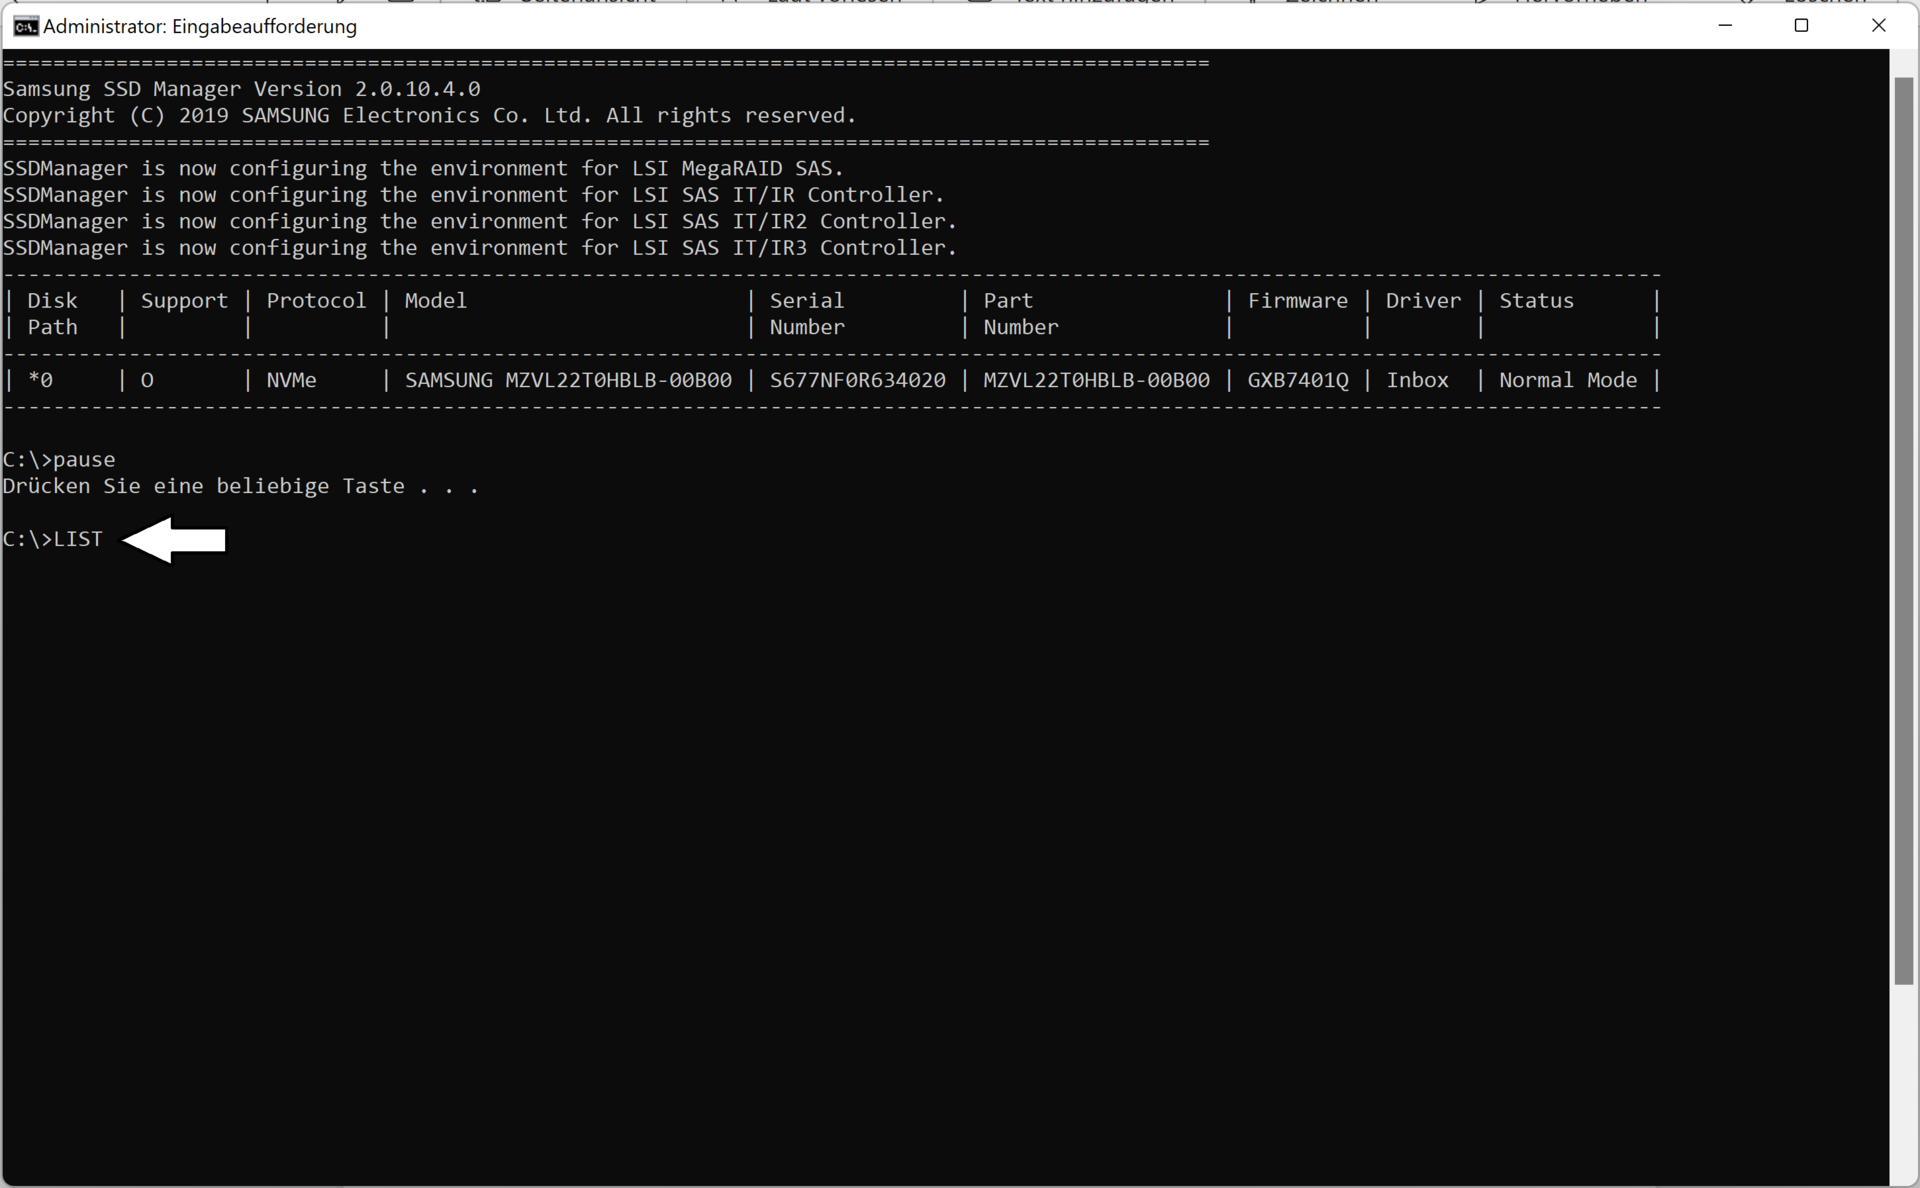1920x1188 pixels.
Task: Click the 'C:\>LIST' command line
Action: point(53,540)
